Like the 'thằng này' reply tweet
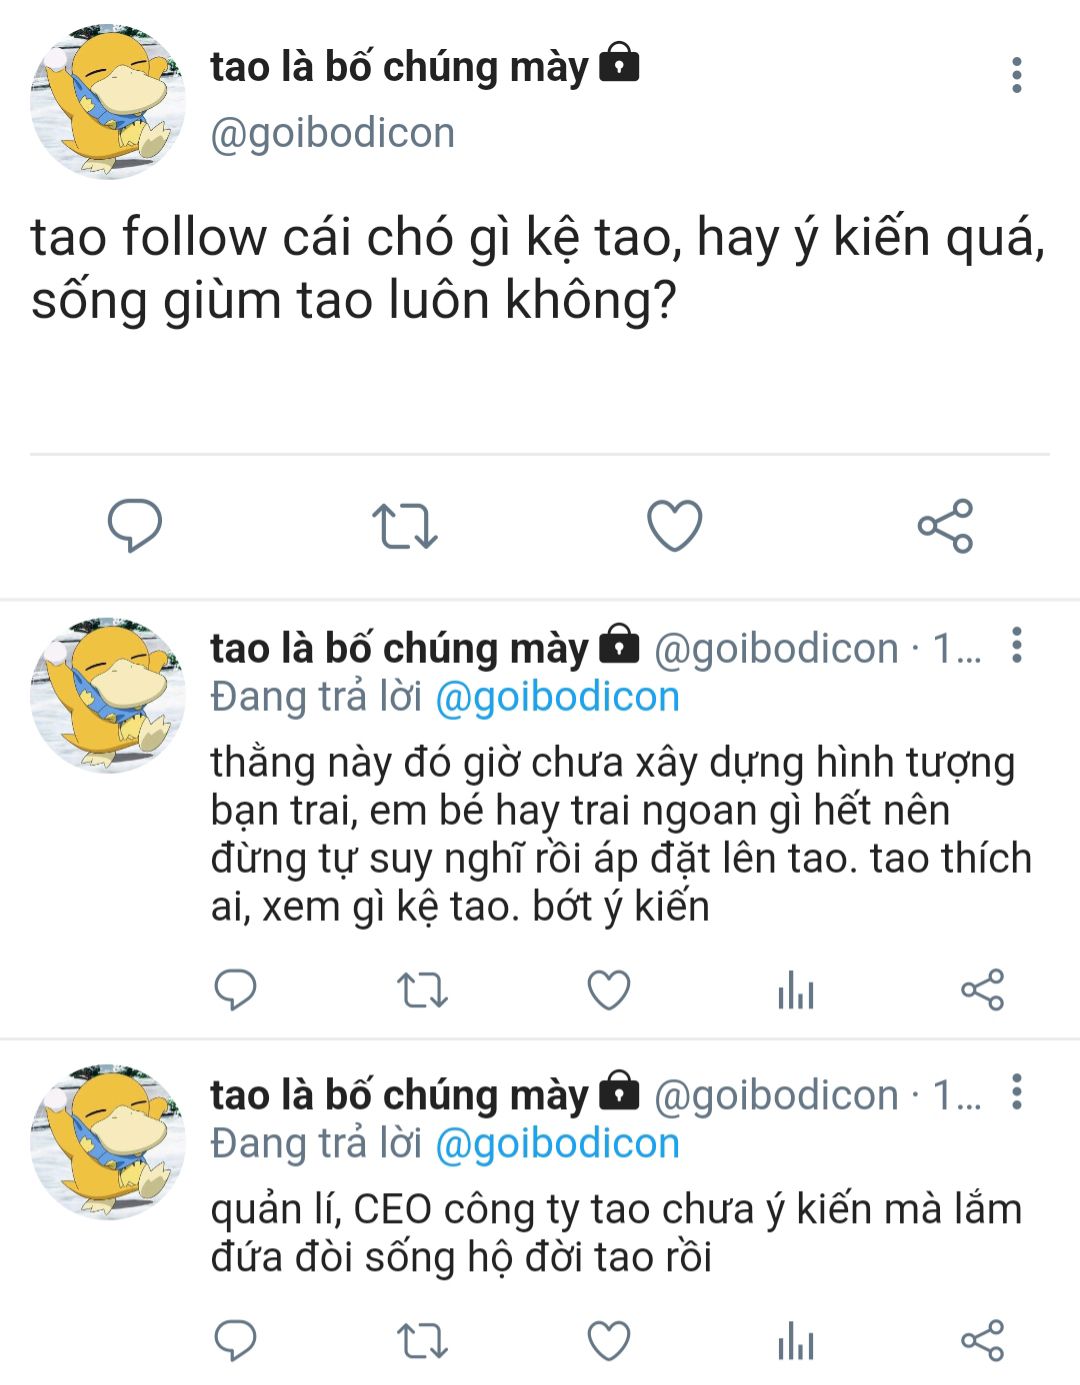 (608, 990)
